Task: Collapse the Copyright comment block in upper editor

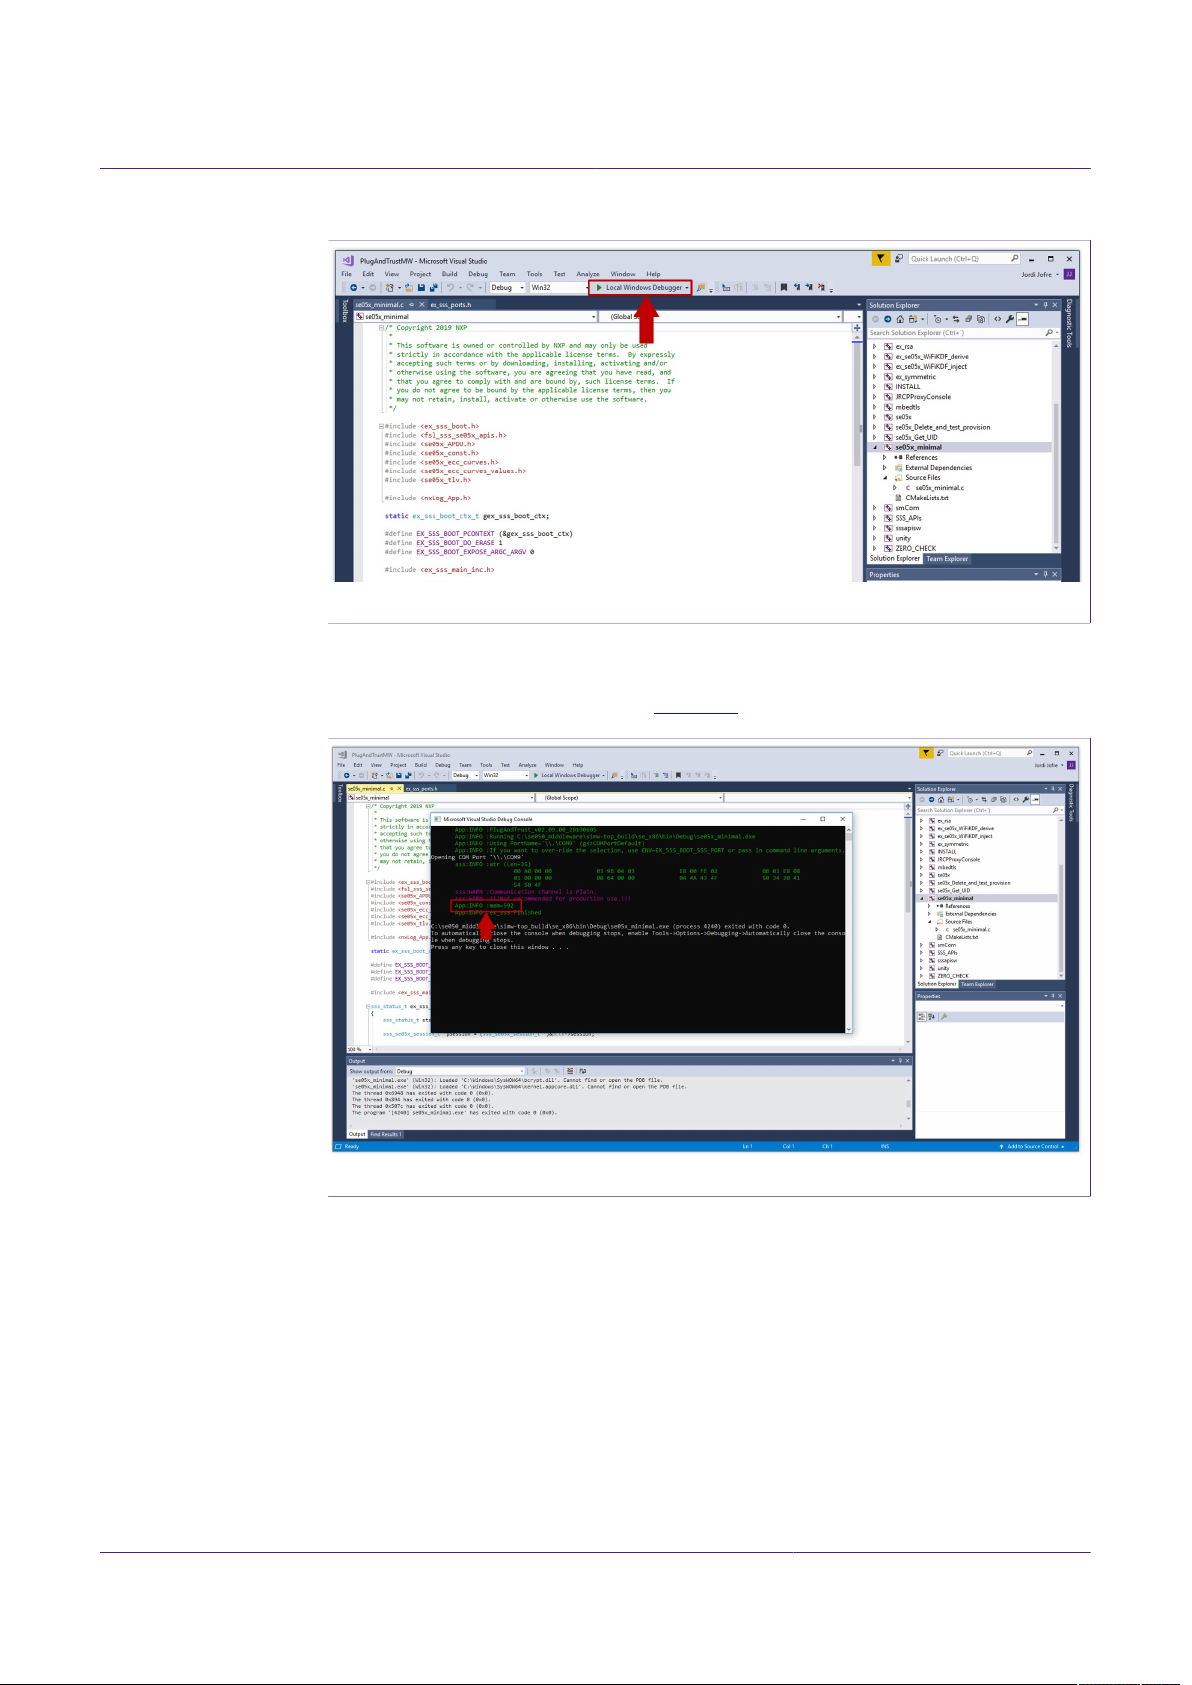Action: (381, 328)
